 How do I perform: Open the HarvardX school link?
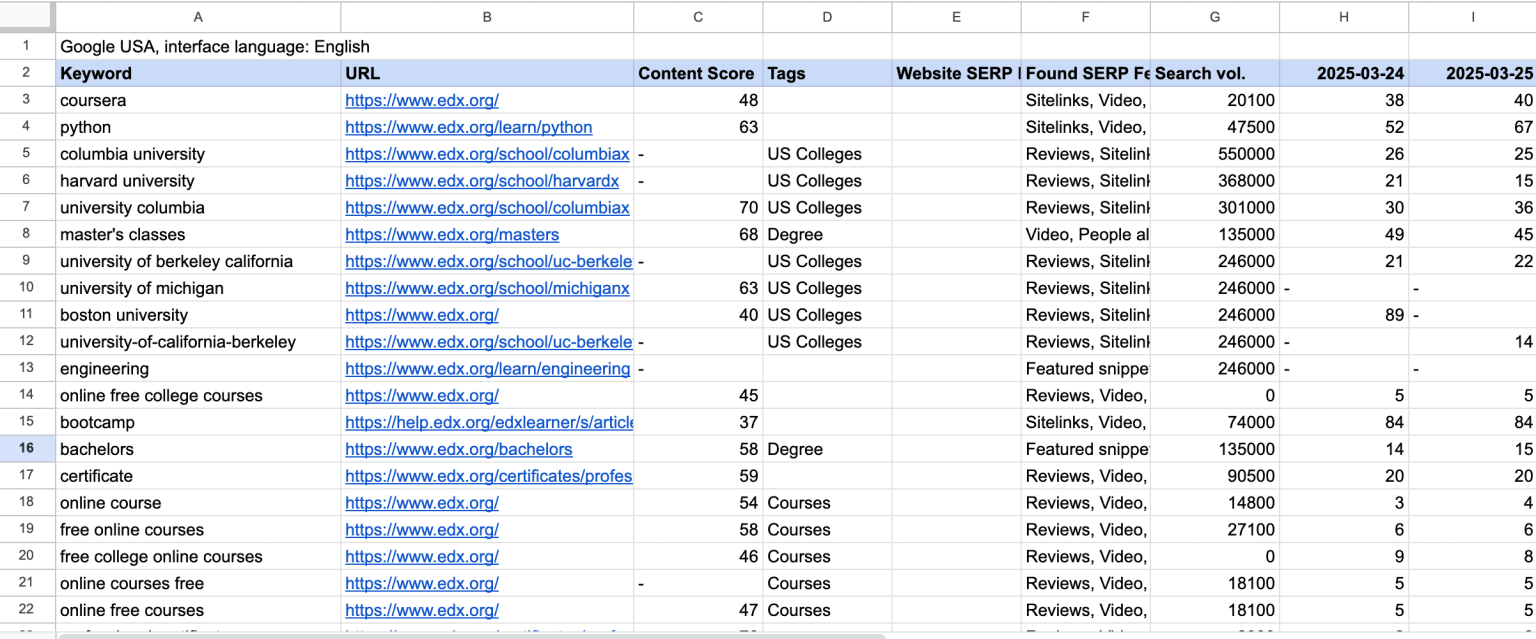click(x=480, y=181)
